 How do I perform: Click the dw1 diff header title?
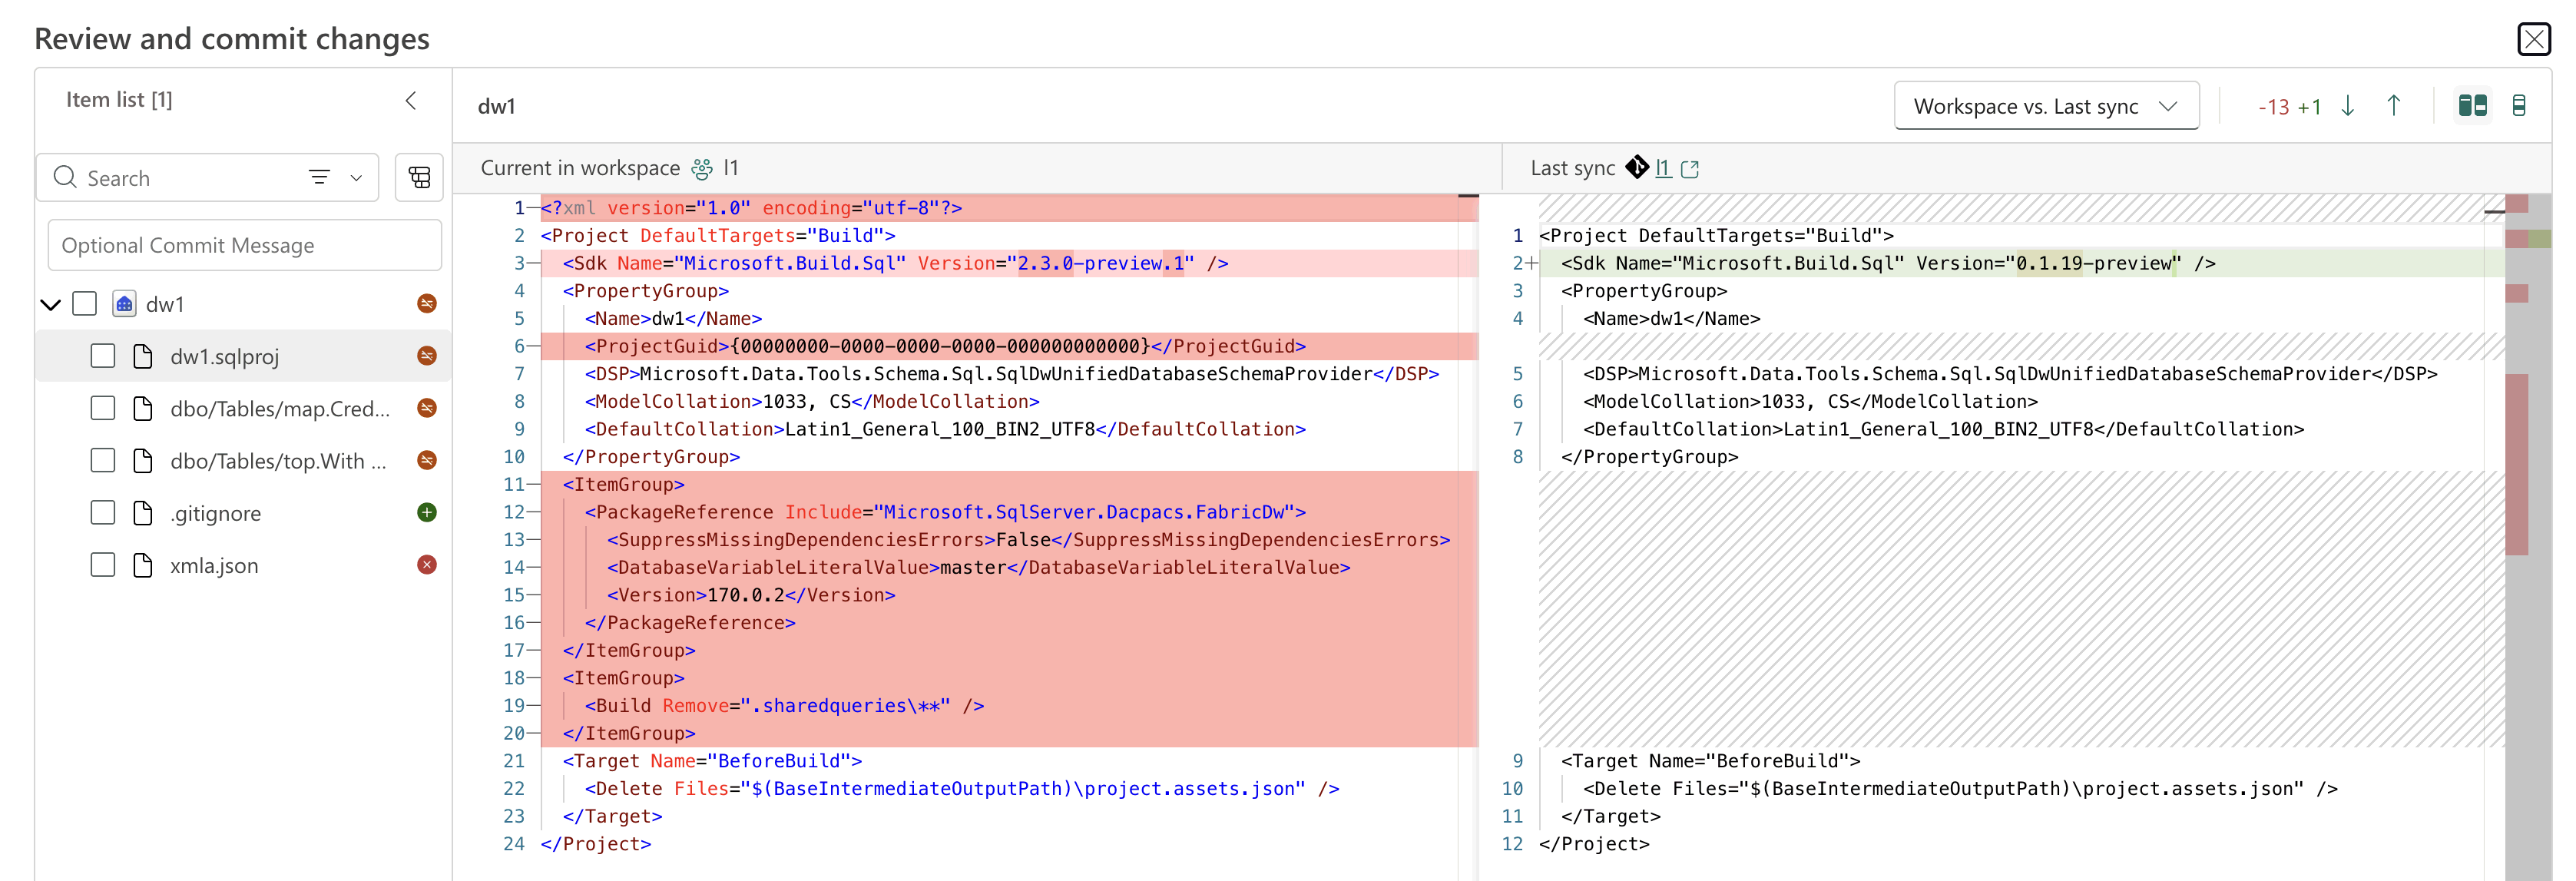496,106
